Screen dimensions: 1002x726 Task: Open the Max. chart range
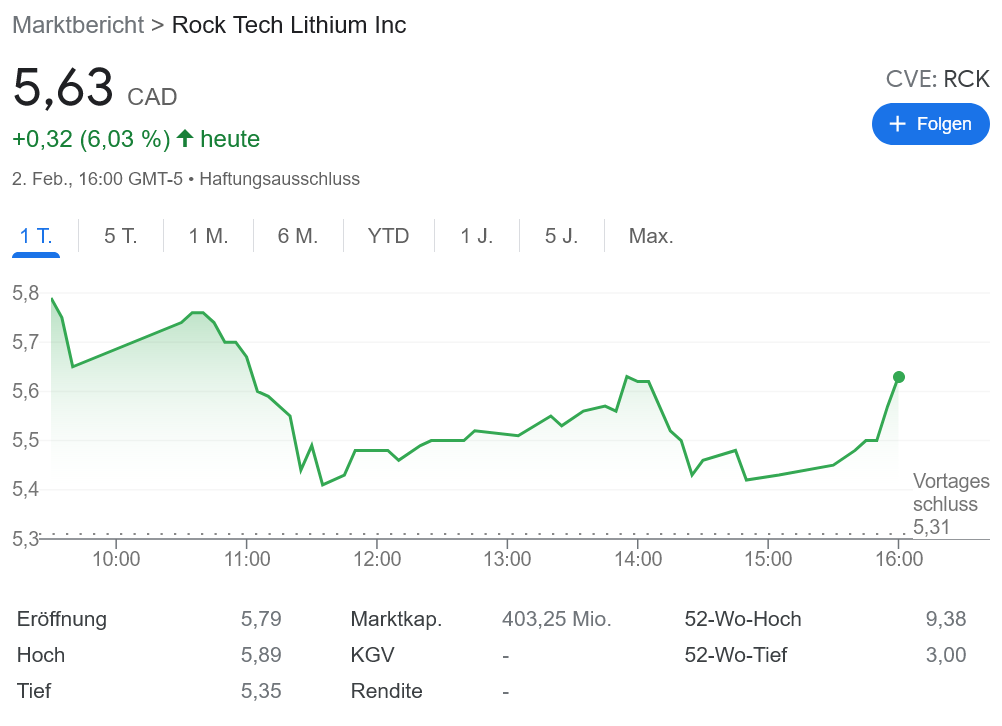(650, 236)
